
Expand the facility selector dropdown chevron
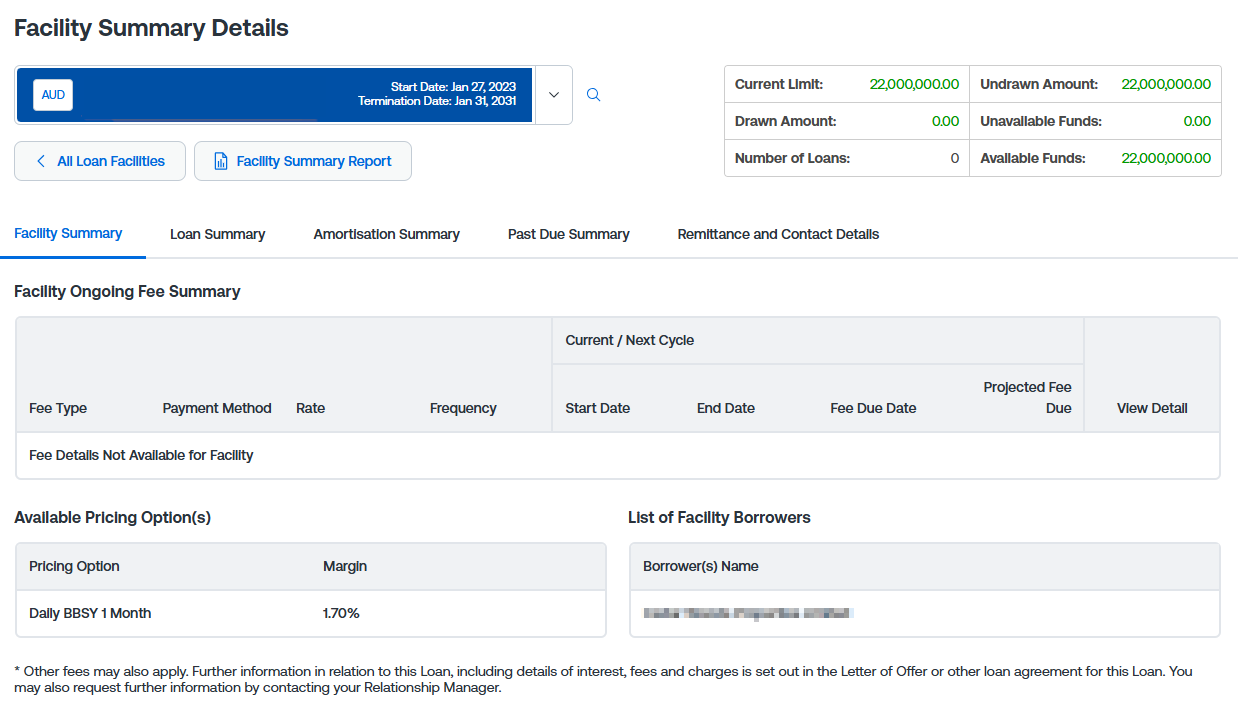(x=554, y=95)
